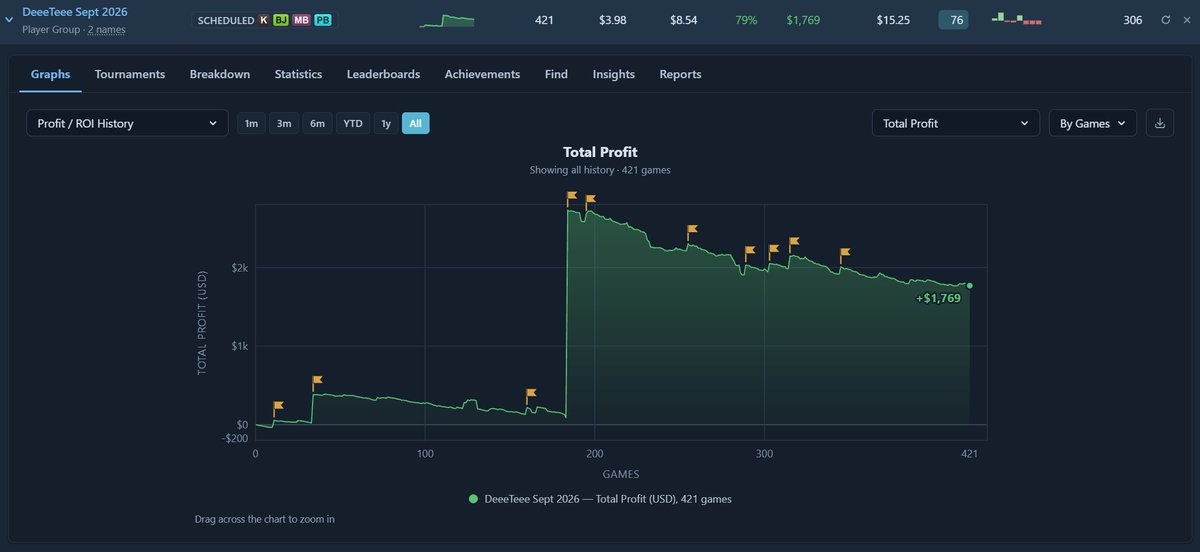1200x552 pixels.
Task: Click the green-red form bars icon
Action: tap(1017, 19)
